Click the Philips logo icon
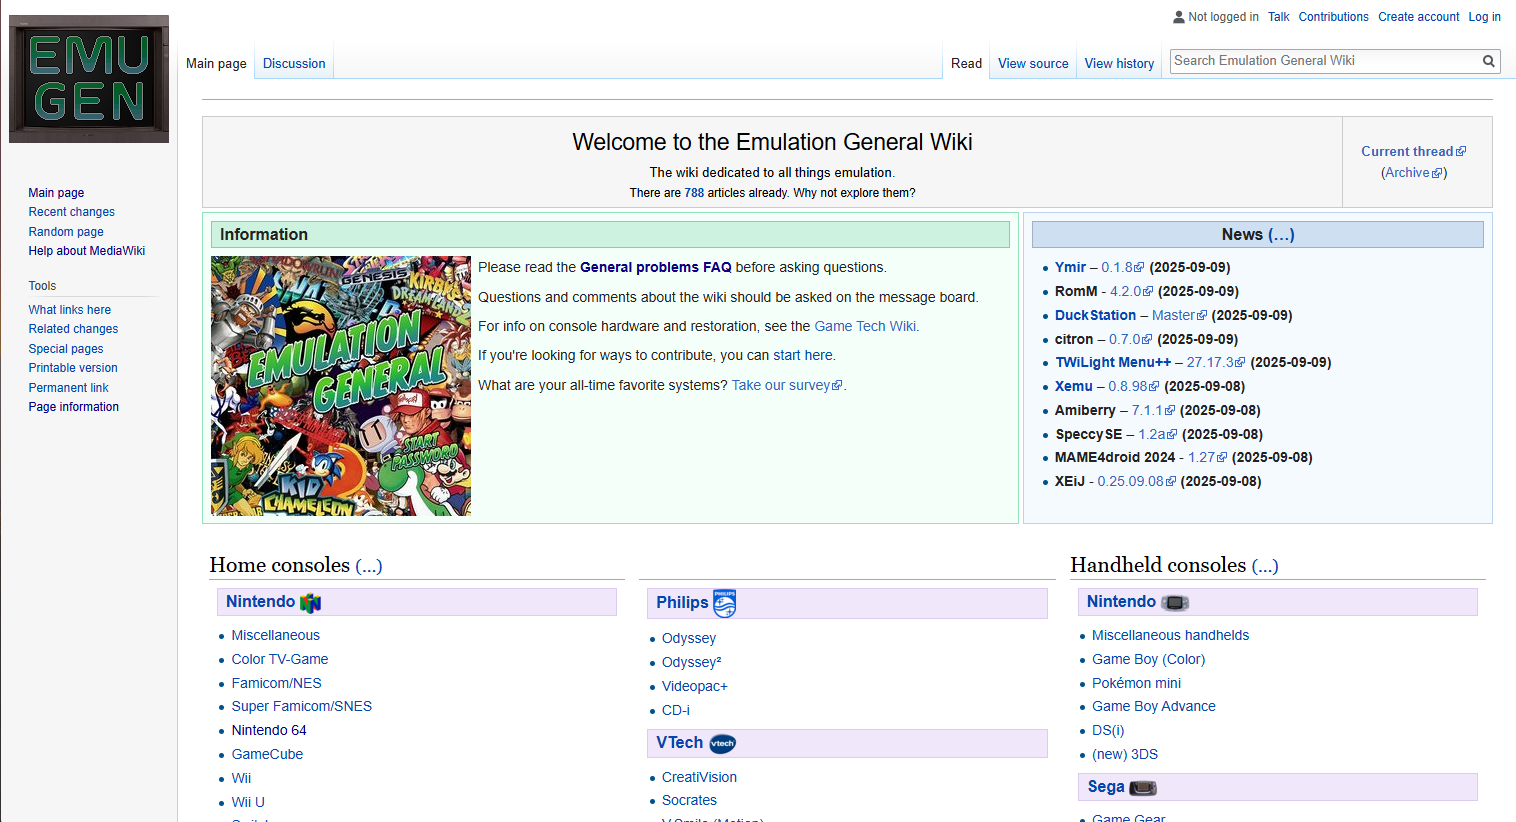The width and height of the screenshot is (1516, 822). coord(725,603)
